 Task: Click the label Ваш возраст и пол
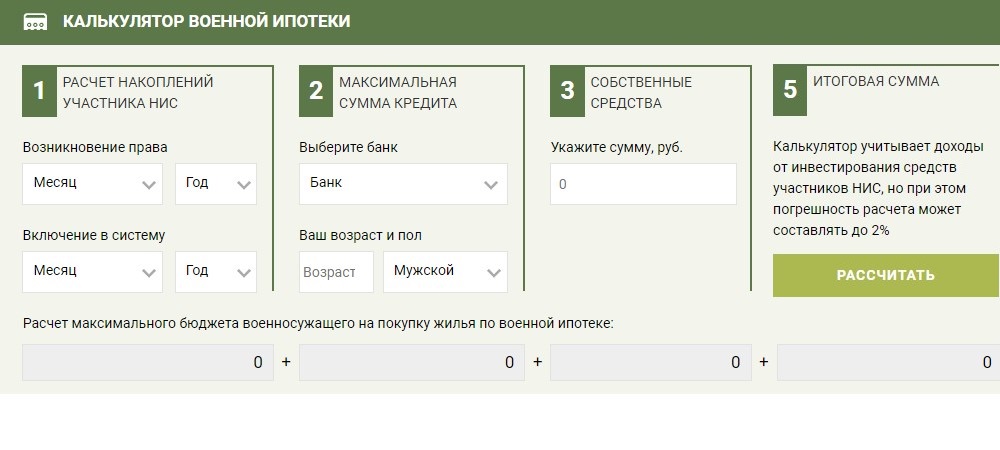click(x=360, y=235)
